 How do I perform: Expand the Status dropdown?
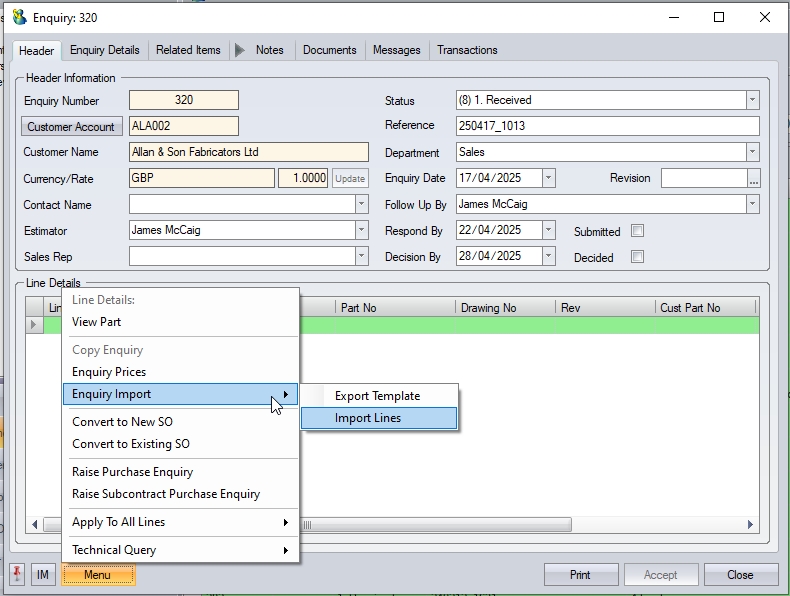pyautogui.click(x=752, y=100)
